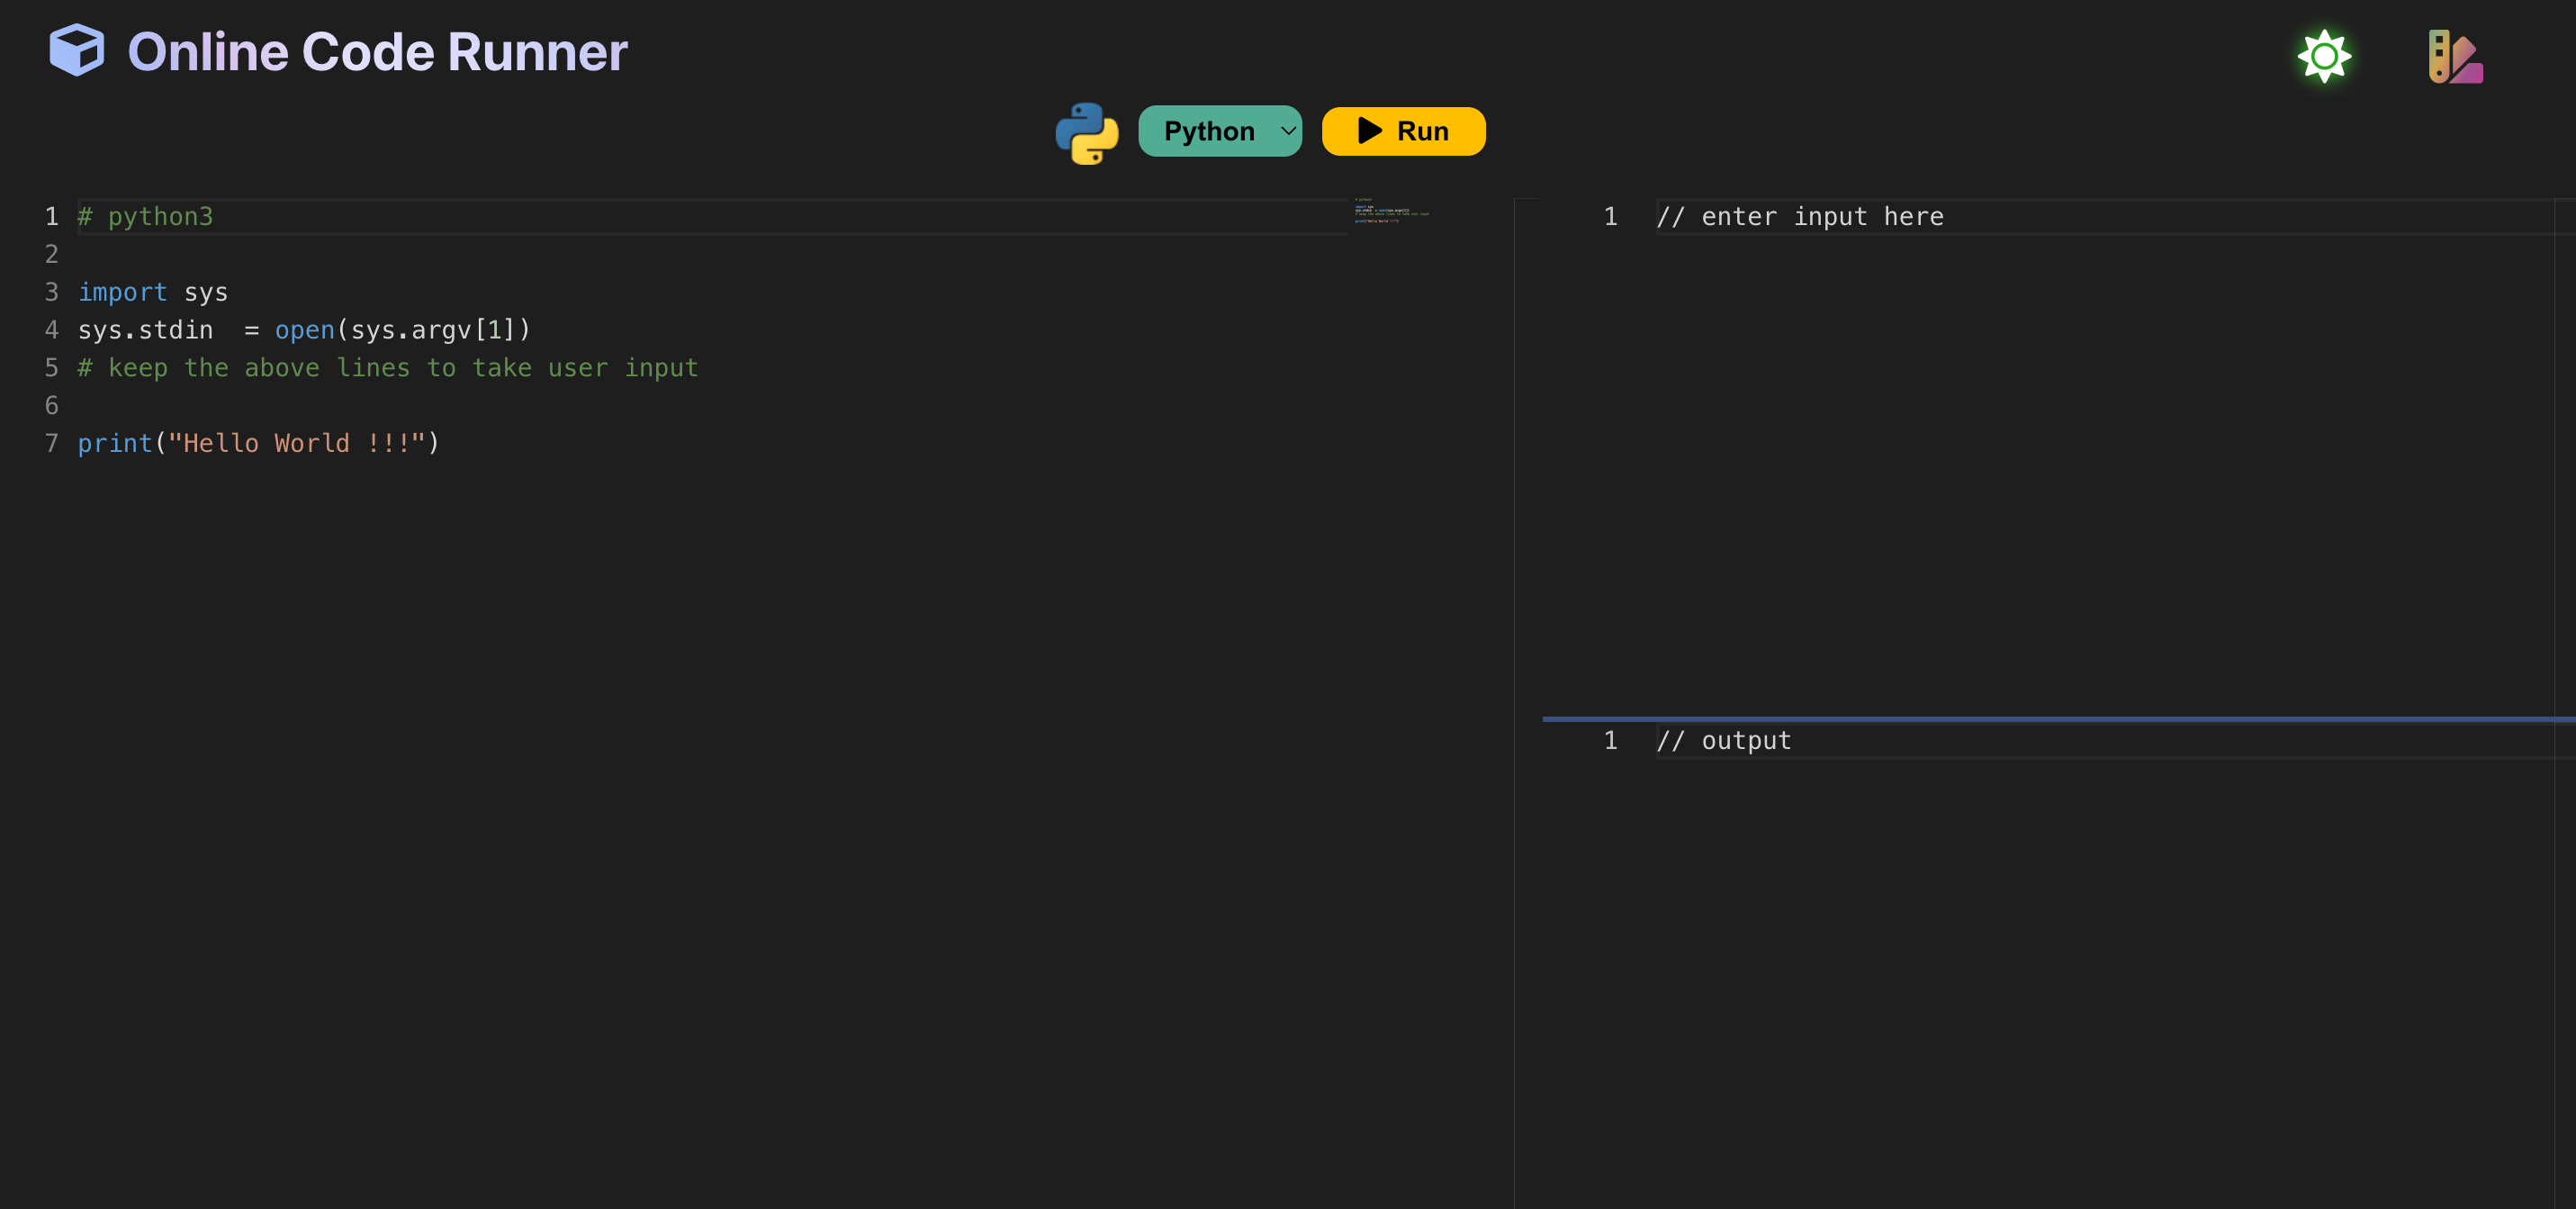Click the sys.stdin open line
Viewport: 2576px width, 1209px height.
[304, 330]
